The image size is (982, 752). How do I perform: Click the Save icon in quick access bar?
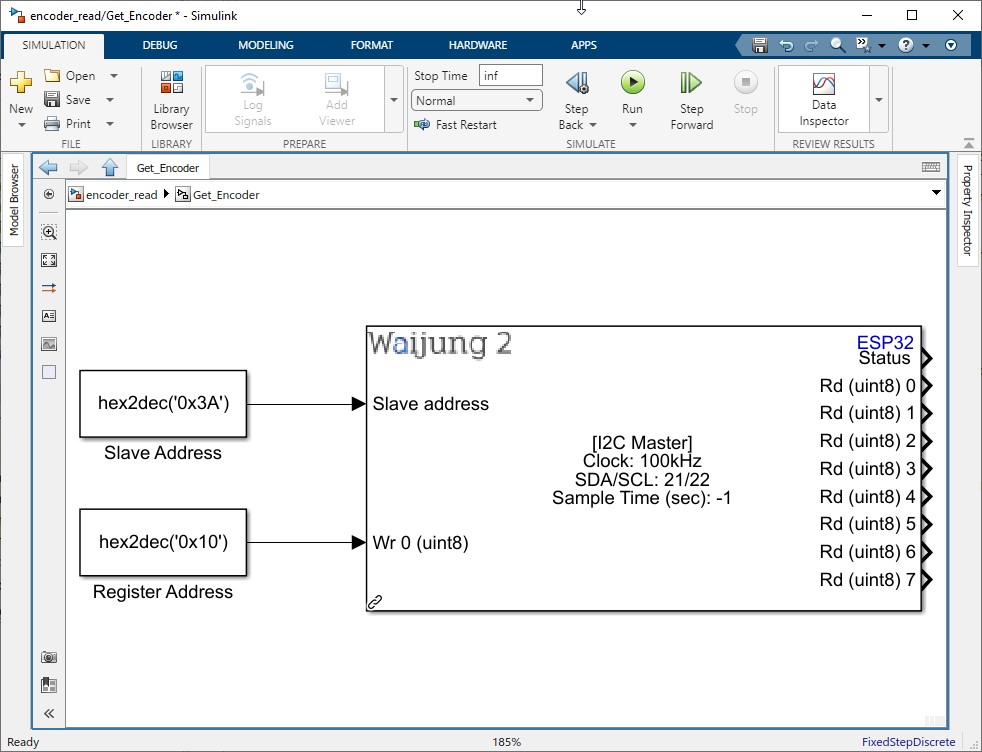point(760,45)
